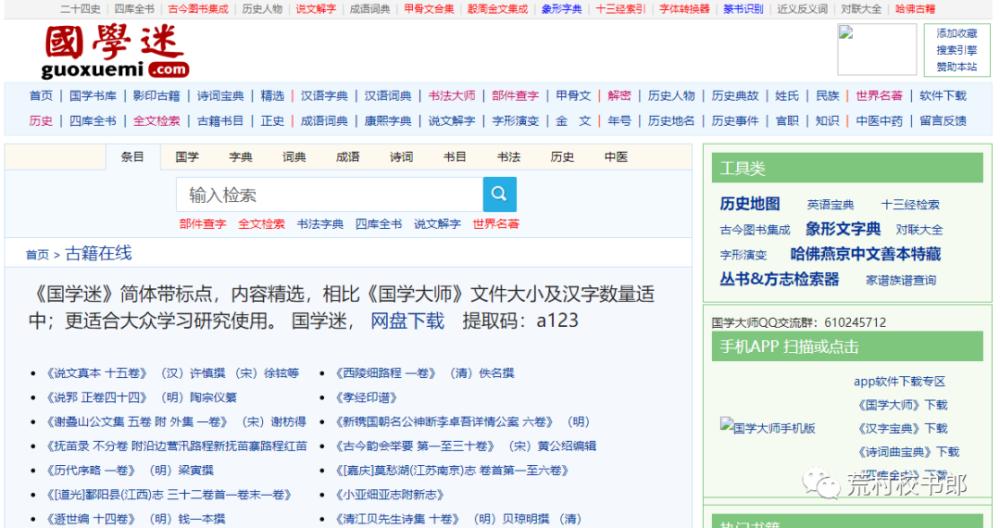Image resolution: width=1000 pixels, height=528 pixels.
Task: Click the 添加收藏 link
Action: click(x=957, y=33)
